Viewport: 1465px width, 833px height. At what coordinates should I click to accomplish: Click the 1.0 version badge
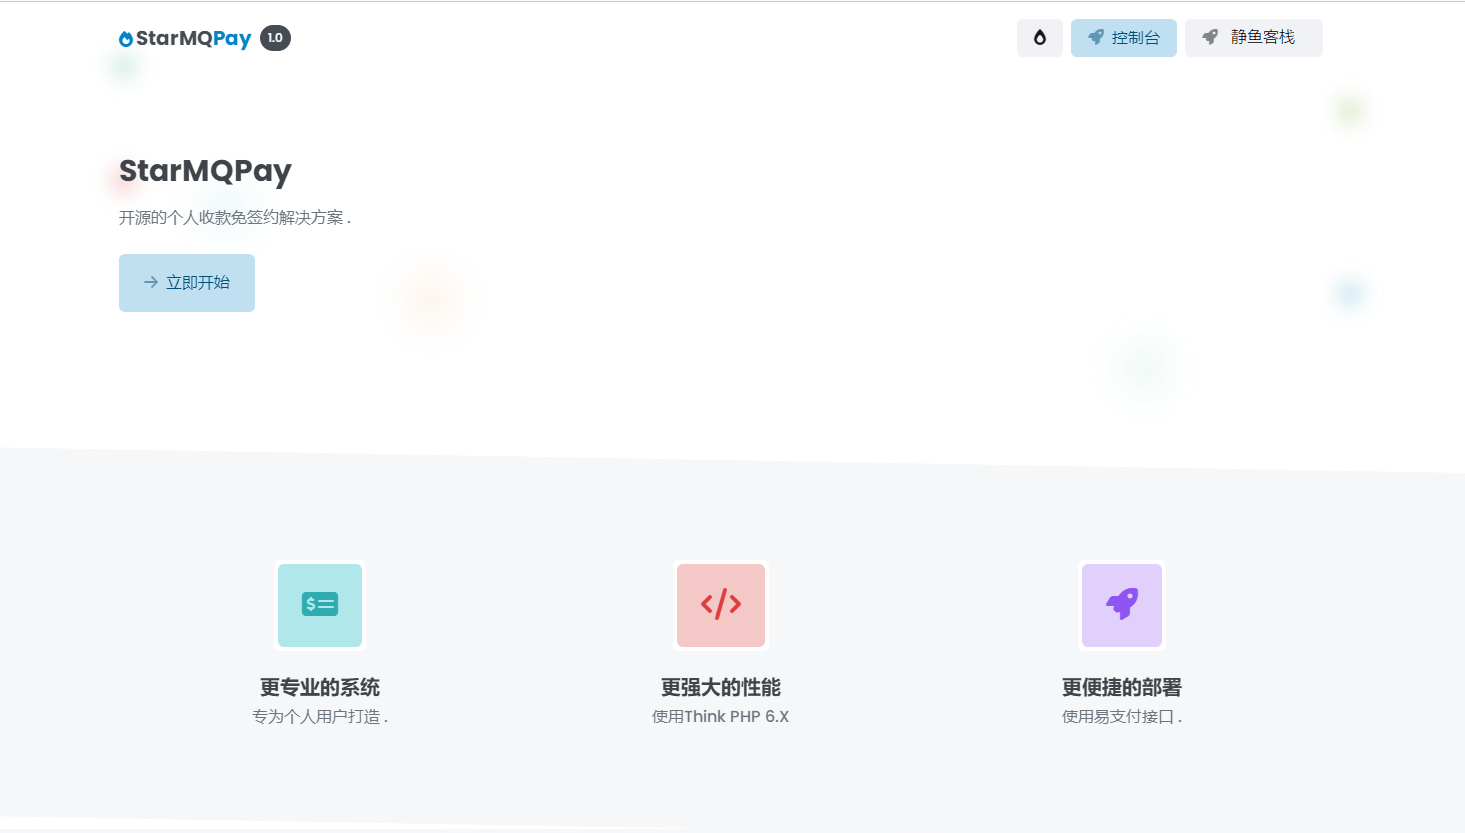coord(275,38)
